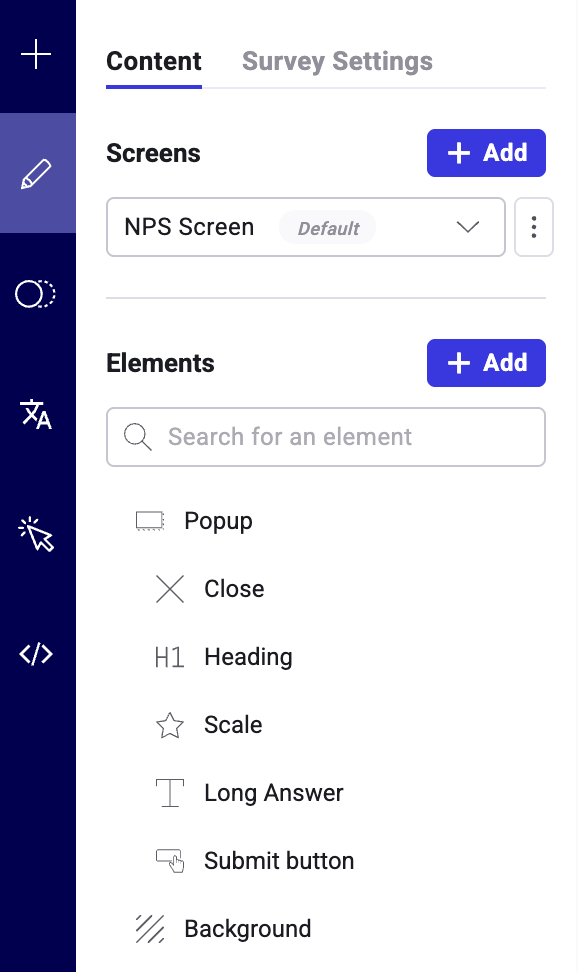Image resolution: width=578 pixels, height=972 pixels.
Task: Select the Popup element in the tree
Action: coord(218,521)
